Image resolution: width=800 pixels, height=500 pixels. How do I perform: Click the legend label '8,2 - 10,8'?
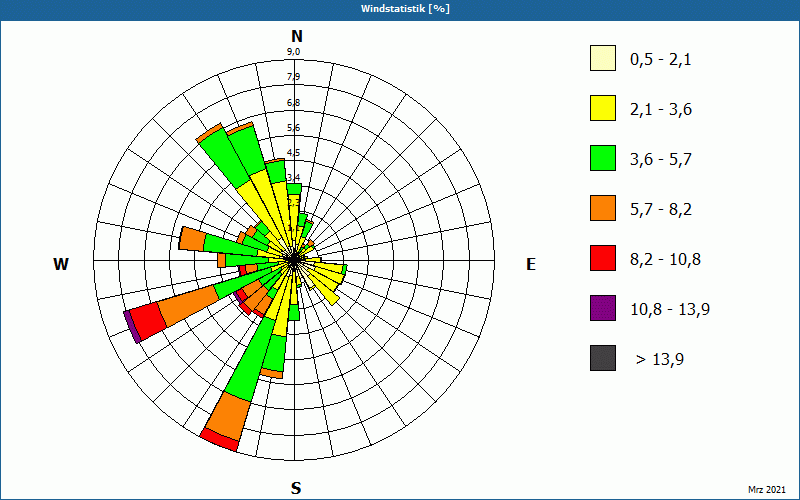pyautogui.click(x=665, y=260)
